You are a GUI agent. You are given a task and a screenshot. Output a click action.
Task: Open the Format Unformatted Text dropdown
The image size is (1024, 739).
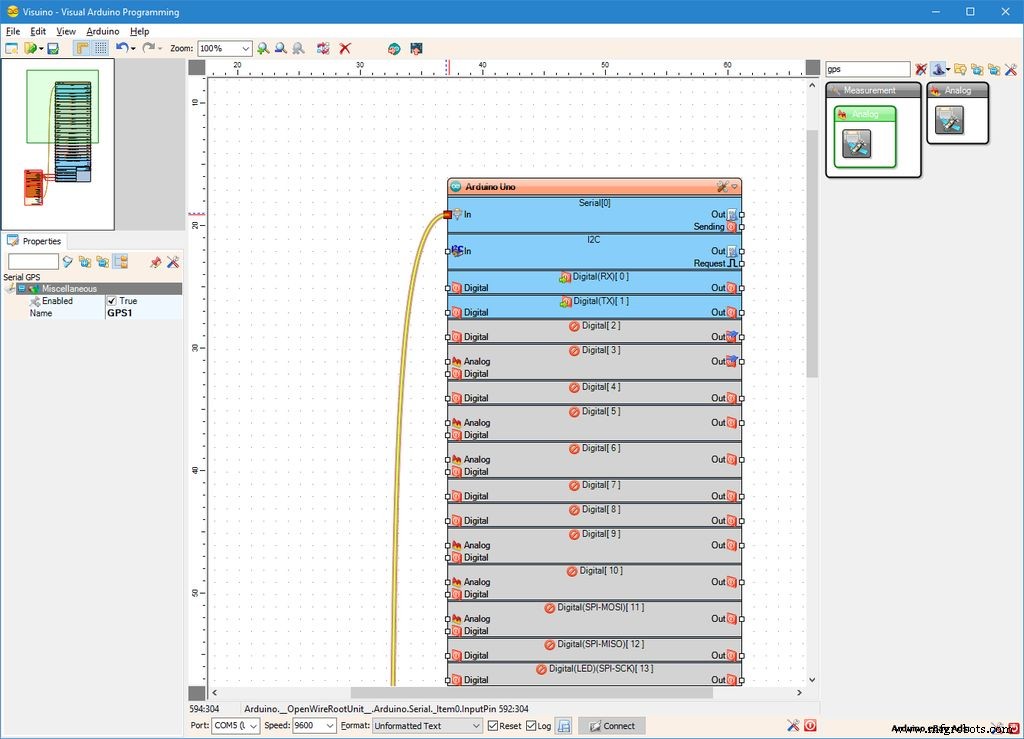coord(476,726)
